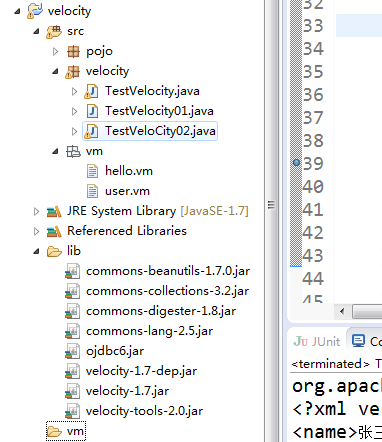Screen dimensions: 382x442
Task: Select commons-beanutils-1.7.0.jar
Action: [168, 271]
